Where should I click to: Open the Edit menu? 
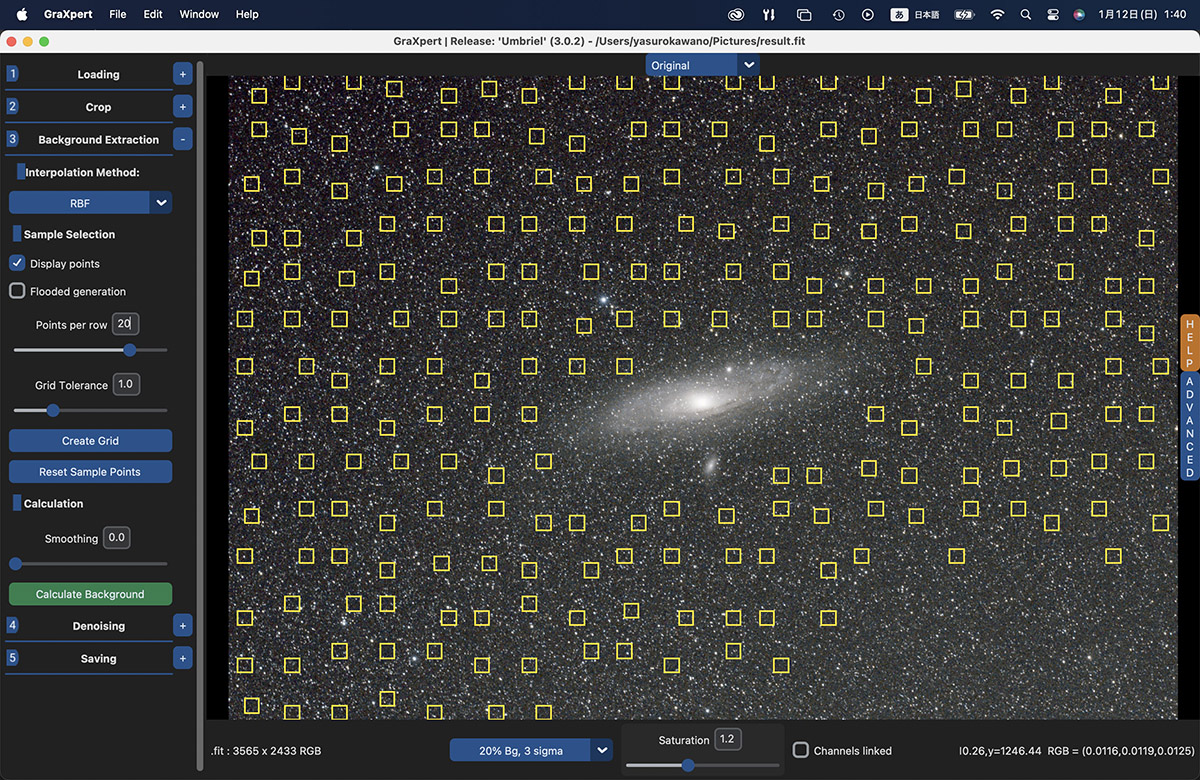[x=153, y=14]
